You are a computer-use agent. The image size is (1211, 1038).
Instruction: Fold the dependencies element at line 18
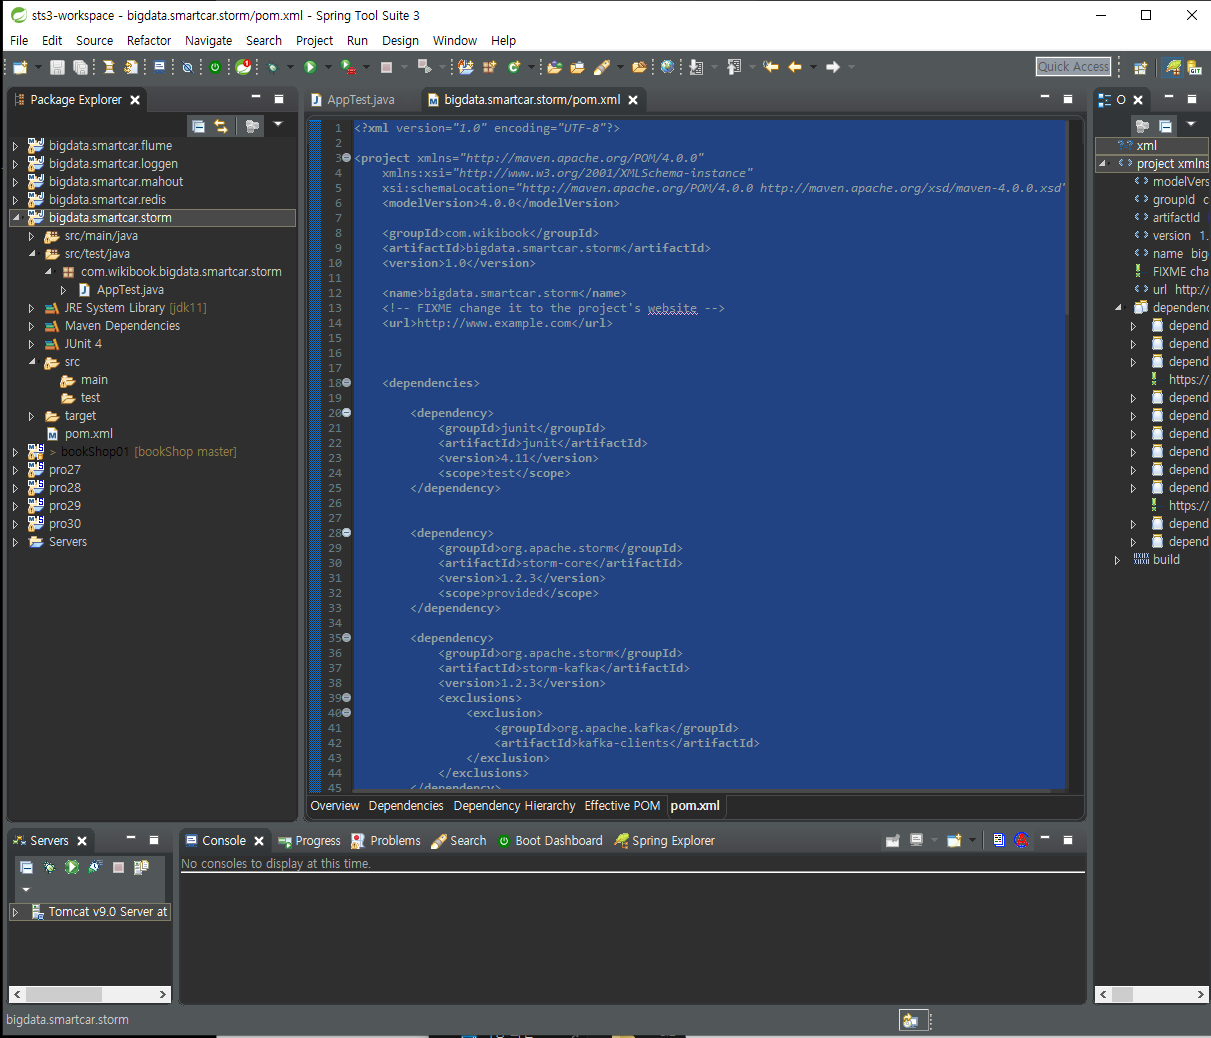[x=346, y=383]
